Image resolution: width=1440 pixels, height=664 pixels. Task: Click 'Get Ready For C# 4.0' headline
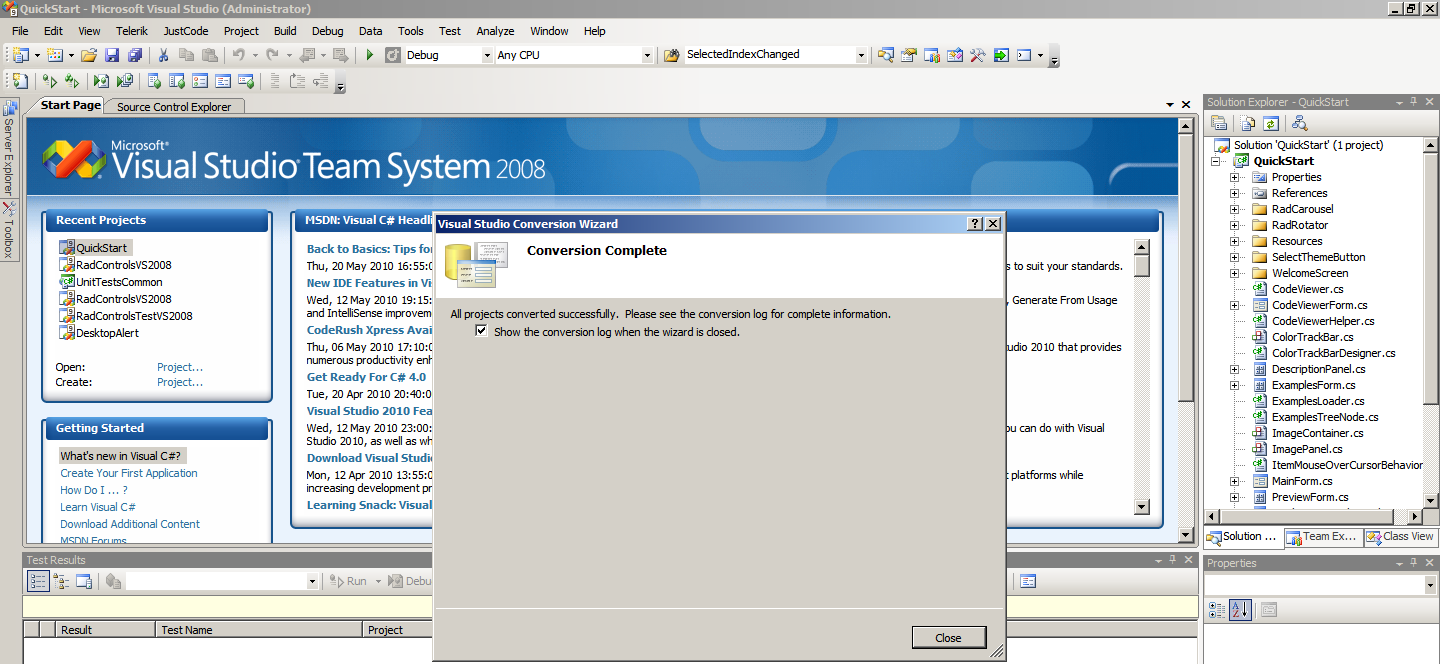point(366,377)
